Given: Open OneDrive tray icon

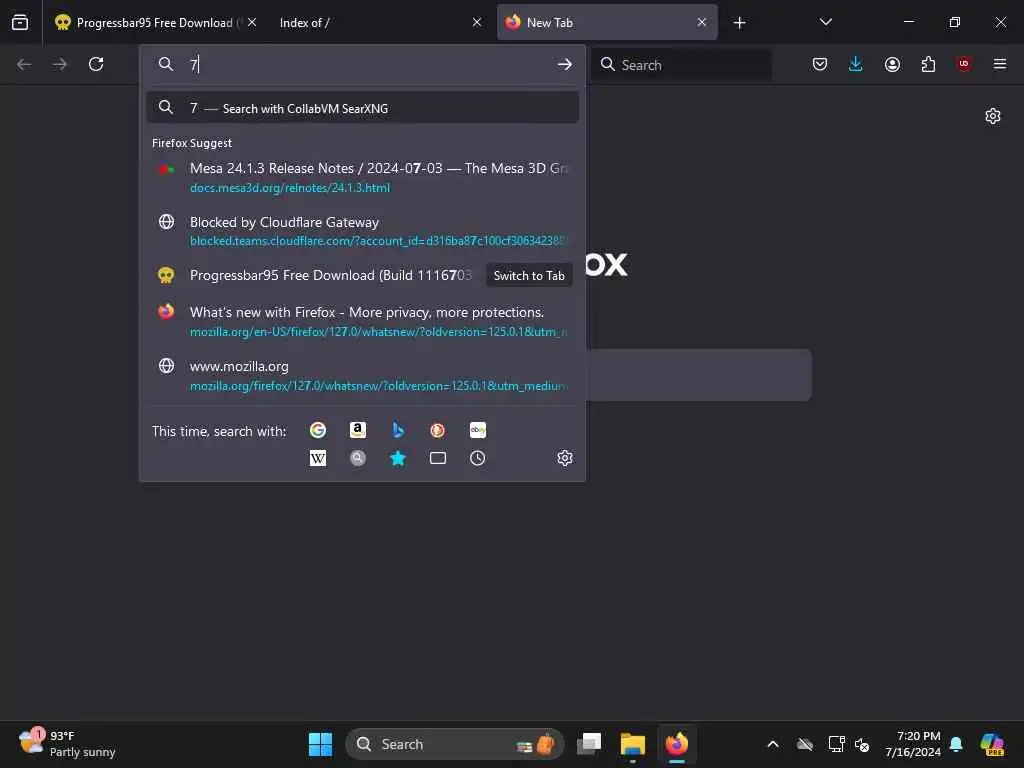Looking at the screenshot, I should pos(805,744).
